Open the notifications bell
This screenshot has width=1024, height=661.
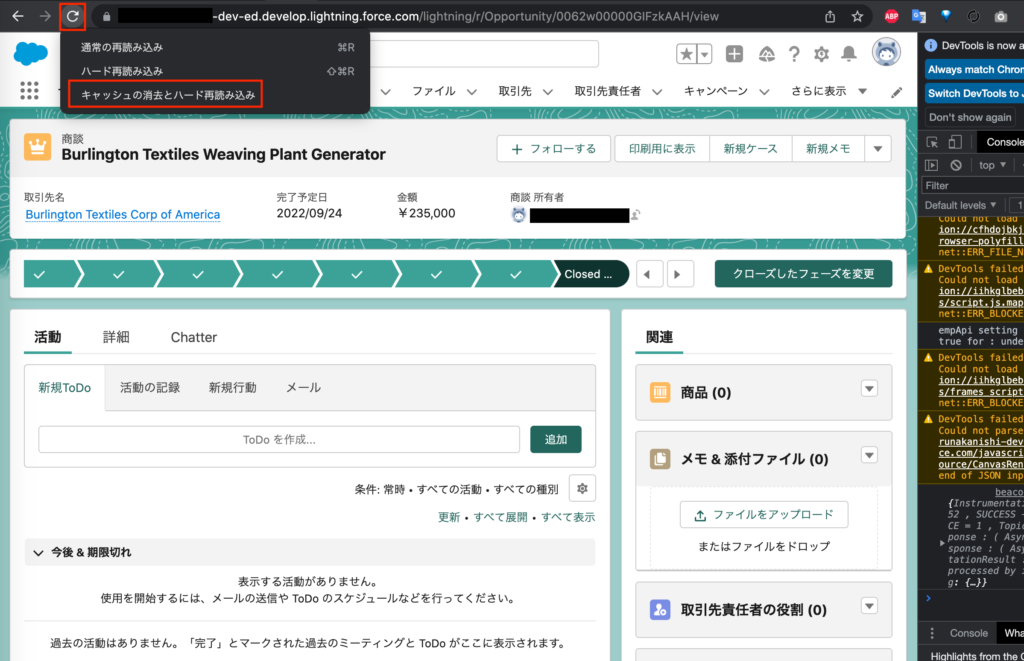[848, 54]
